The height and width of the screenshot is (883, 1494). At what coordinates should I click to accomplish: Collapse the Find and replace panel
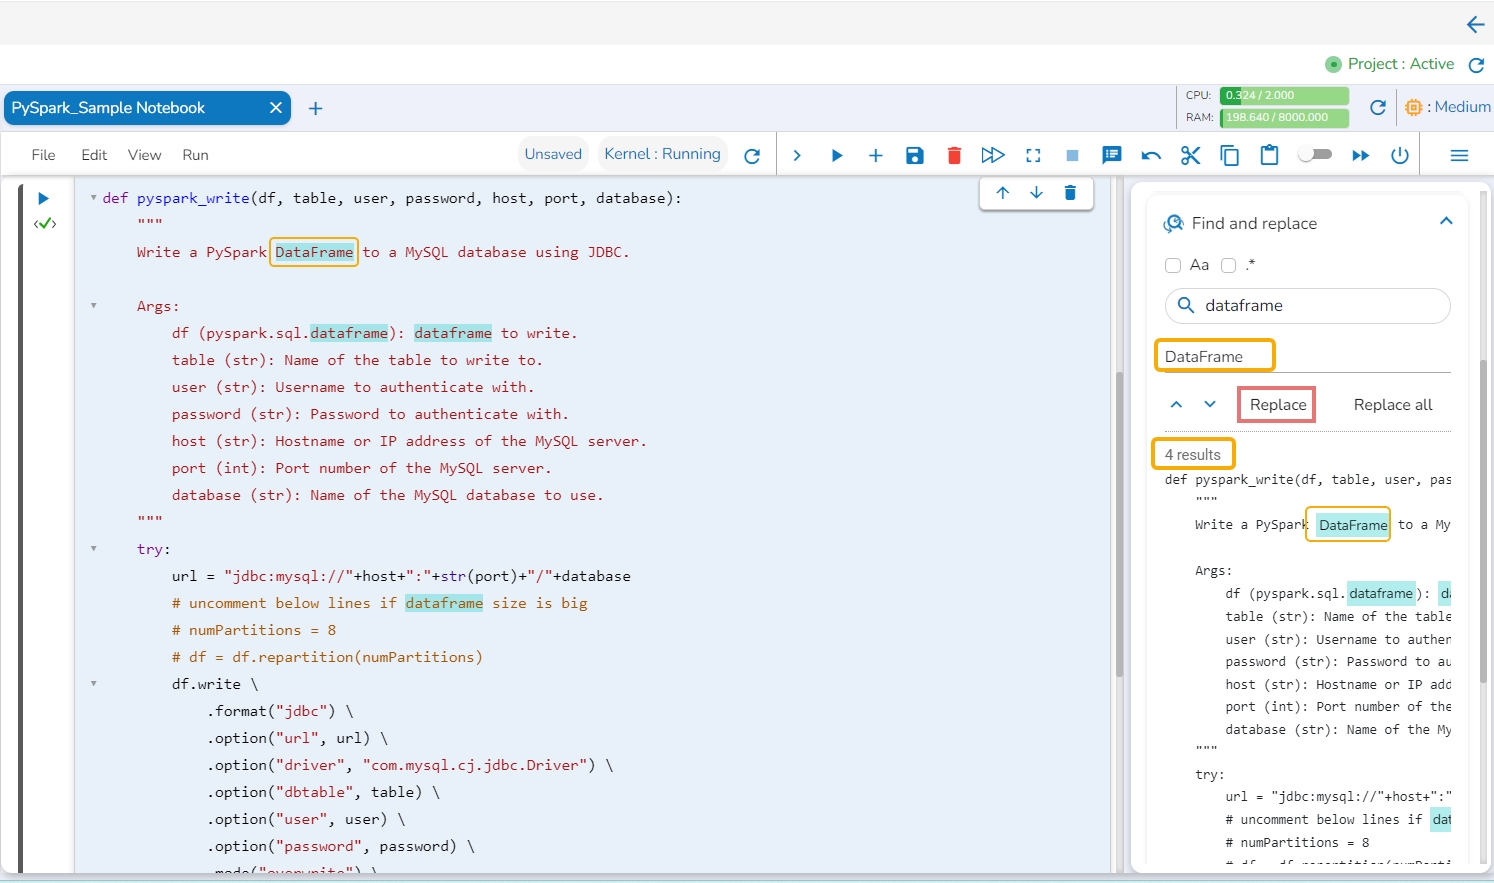(x=1445, y=221)
